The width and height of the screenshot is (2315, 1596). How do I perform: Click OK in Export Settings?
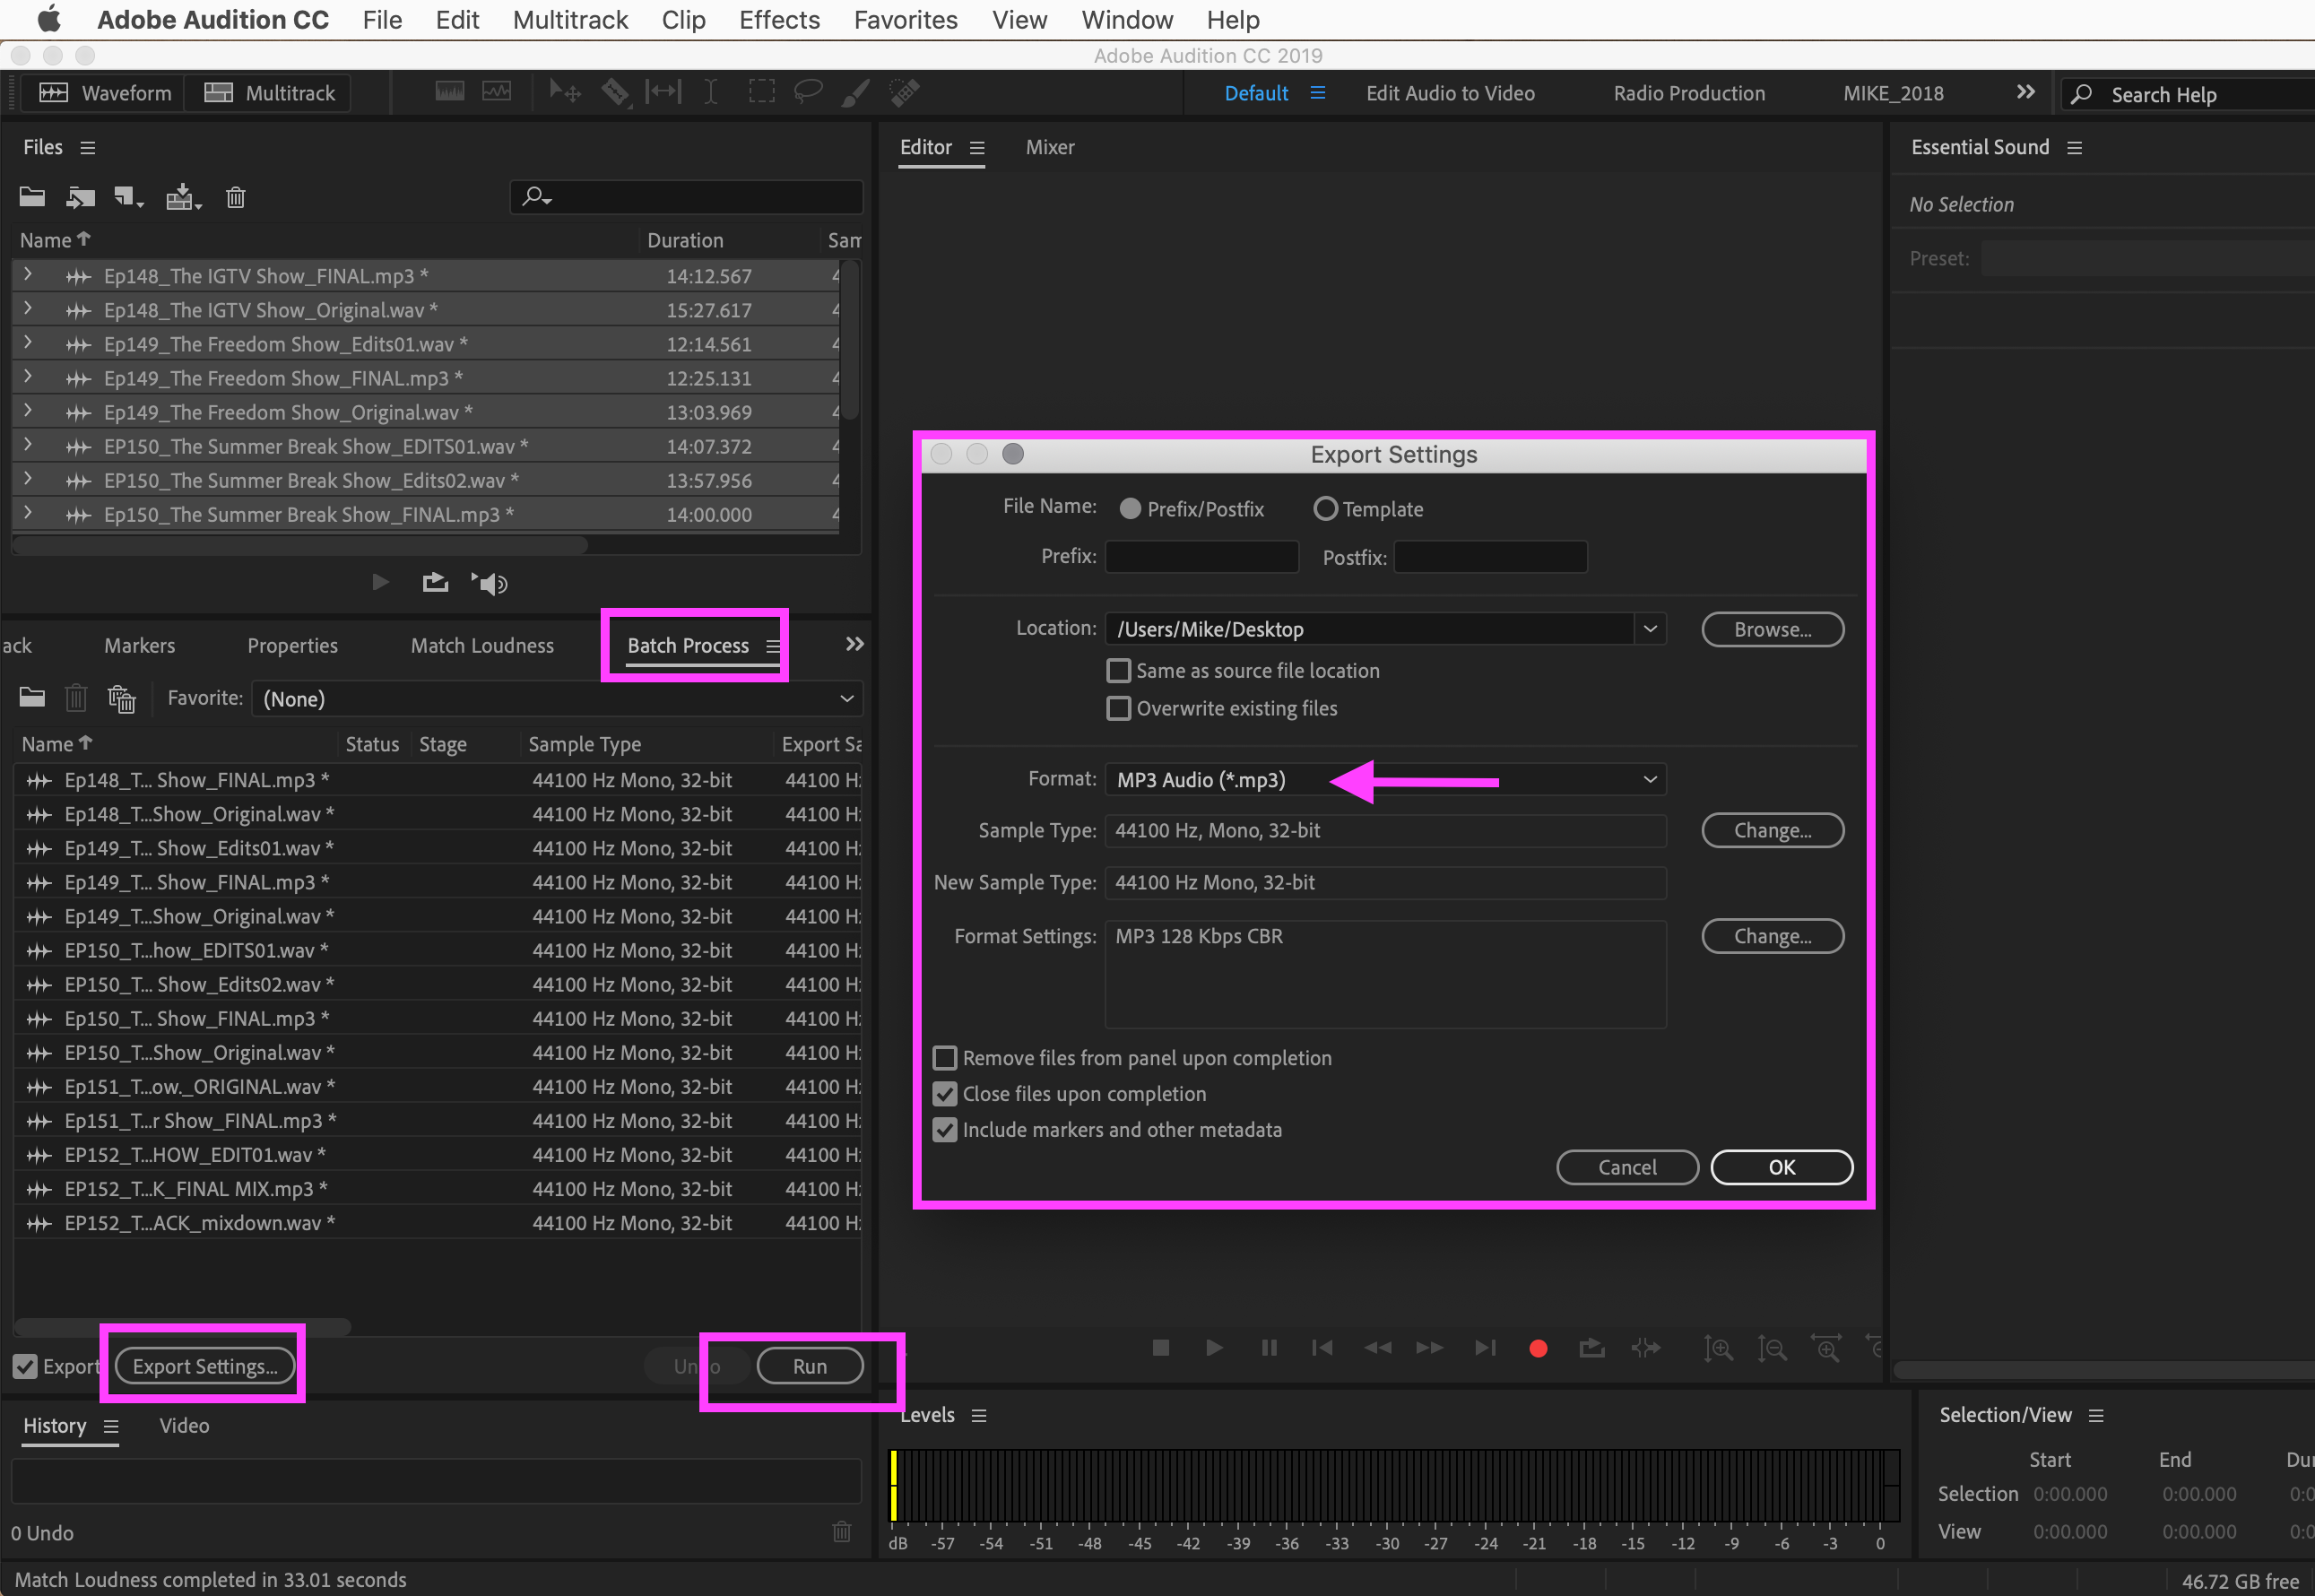click(1782, 1167)
